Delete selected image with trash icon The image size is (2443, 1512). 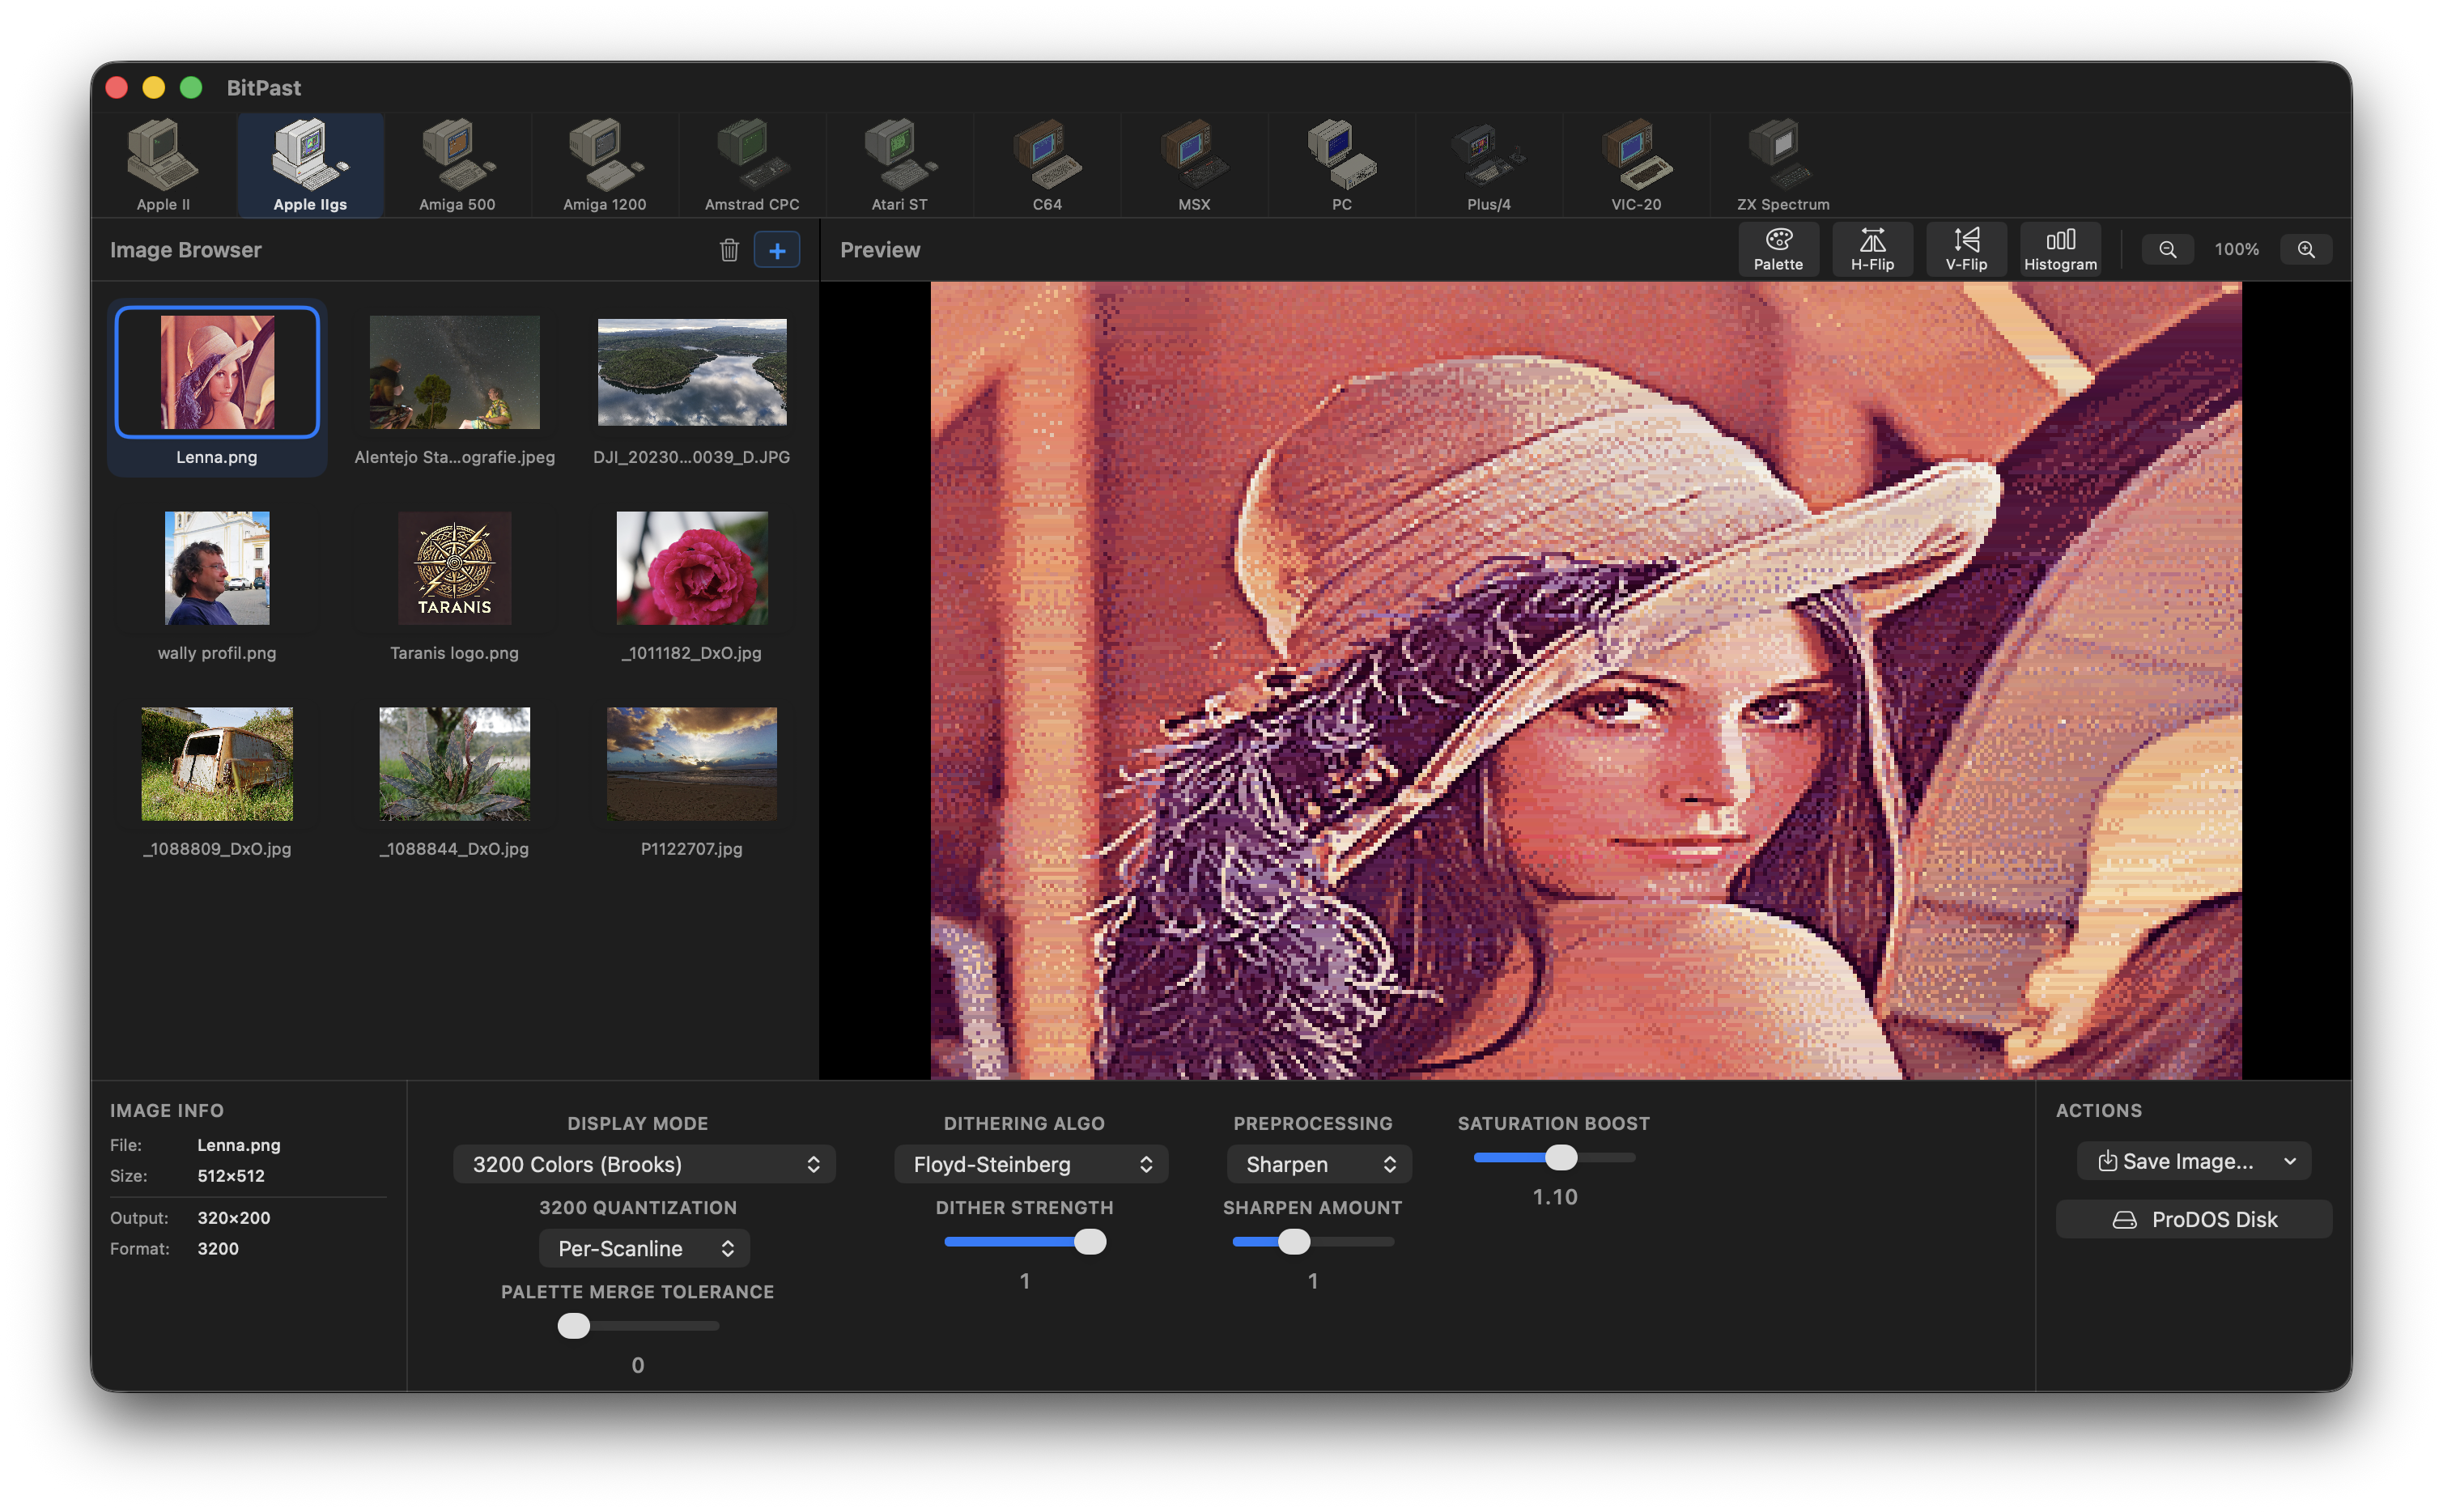[729, 250]
